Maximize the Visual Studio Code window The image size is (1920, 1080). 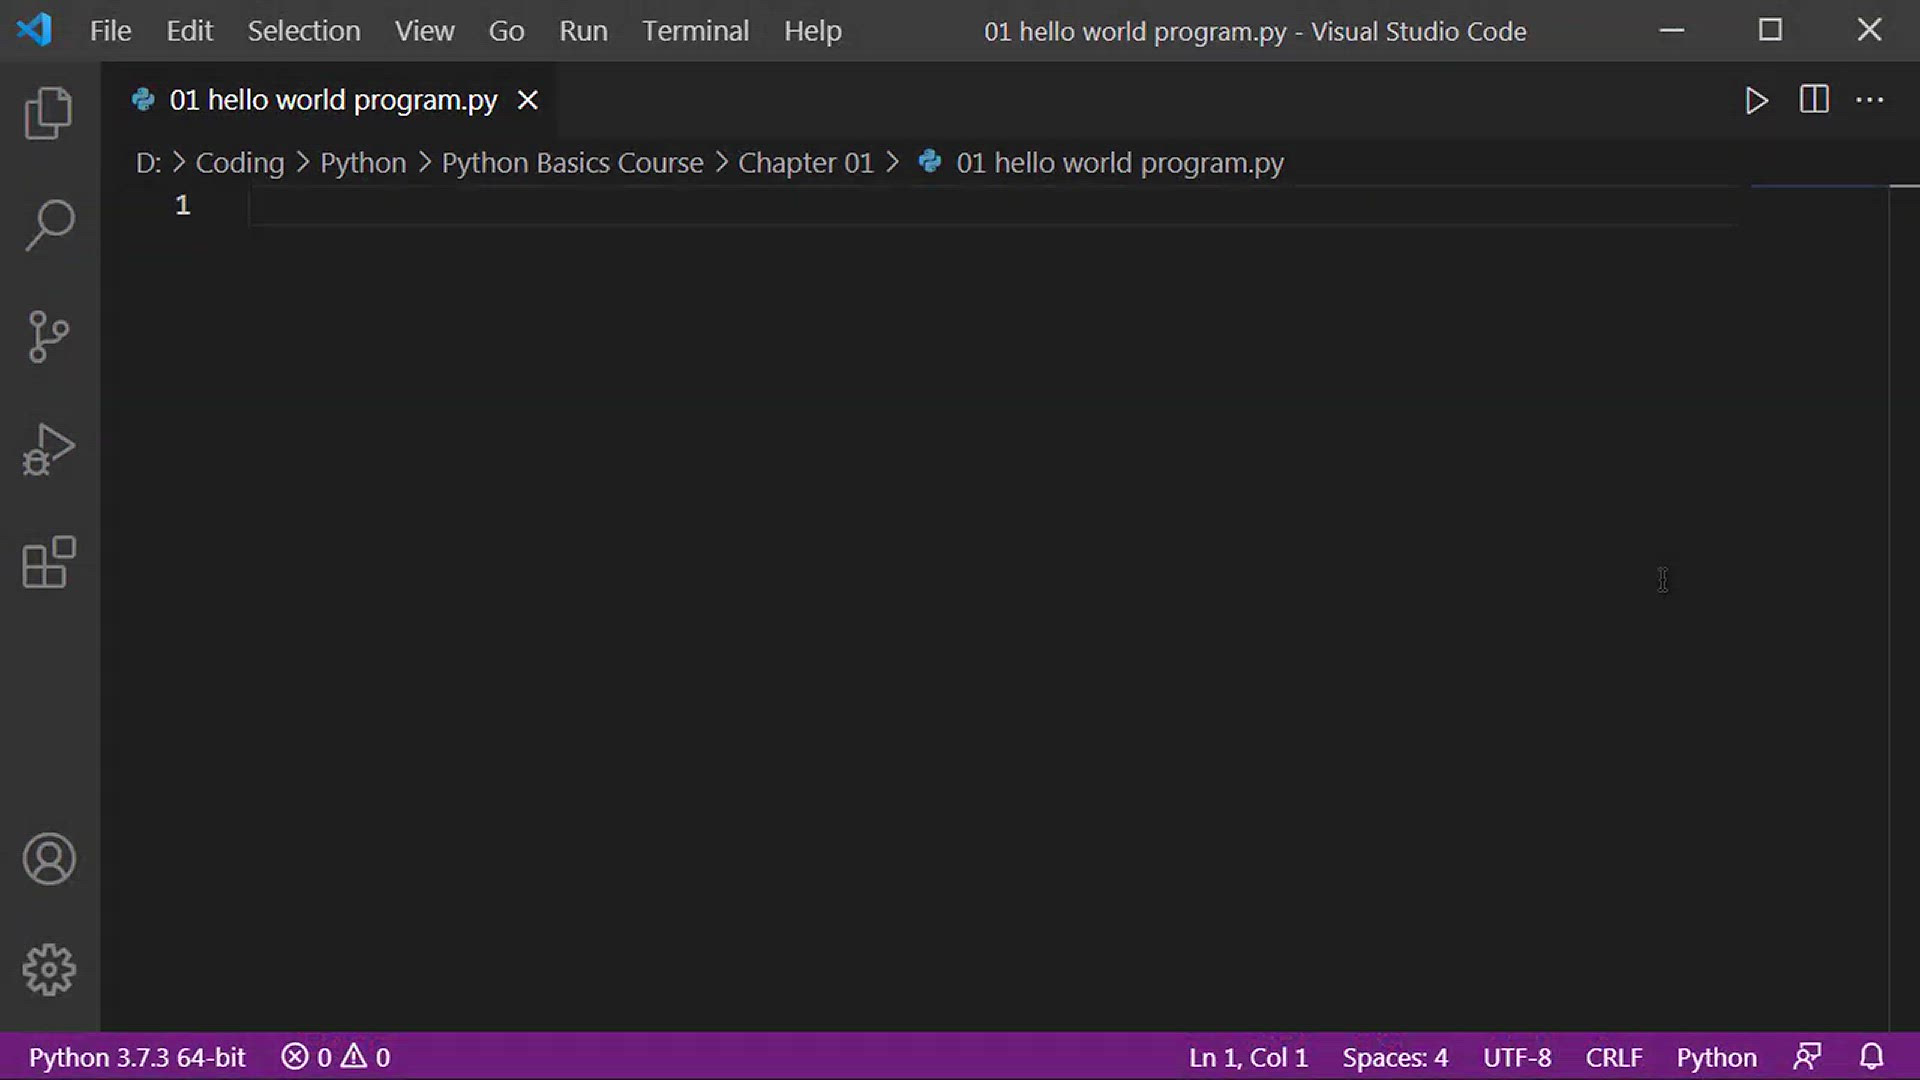pyautogui.click(x=1770, y=30)
